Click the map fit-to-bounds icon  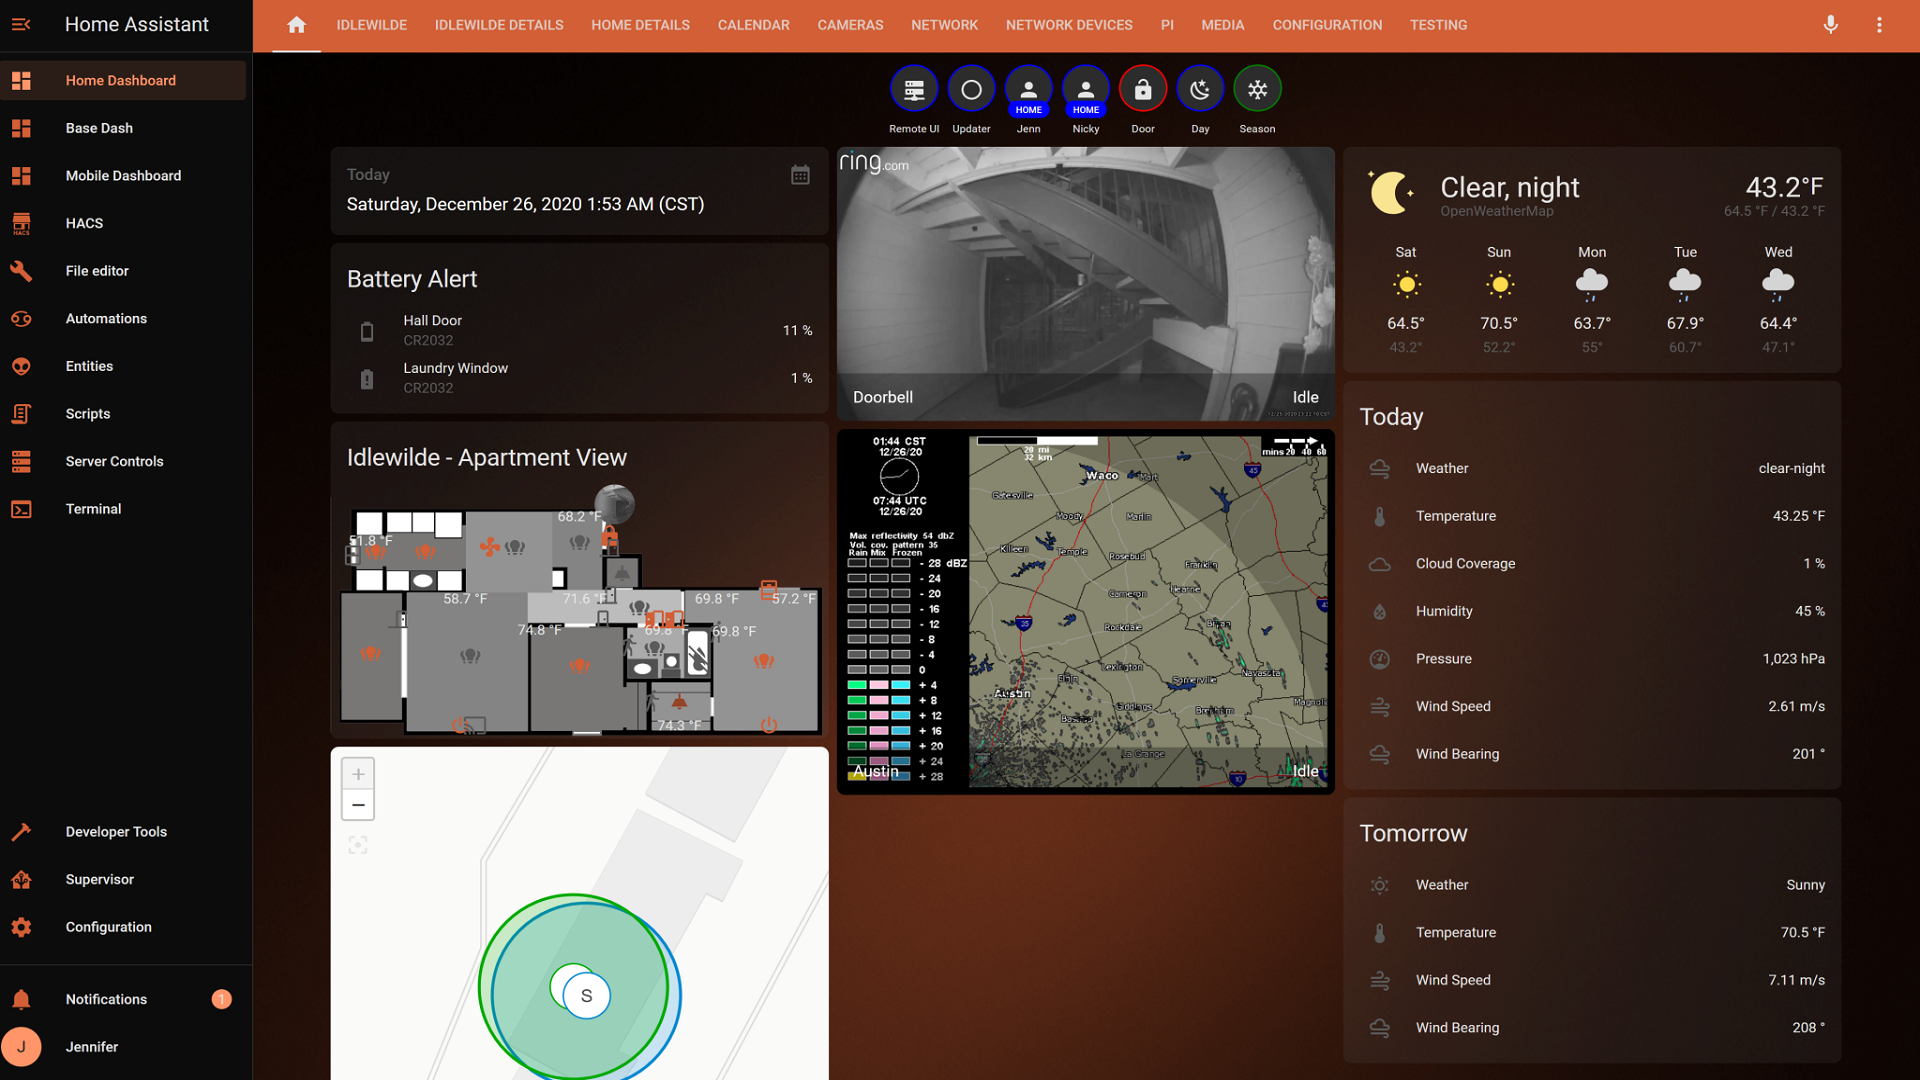click(x=358, y=845)
